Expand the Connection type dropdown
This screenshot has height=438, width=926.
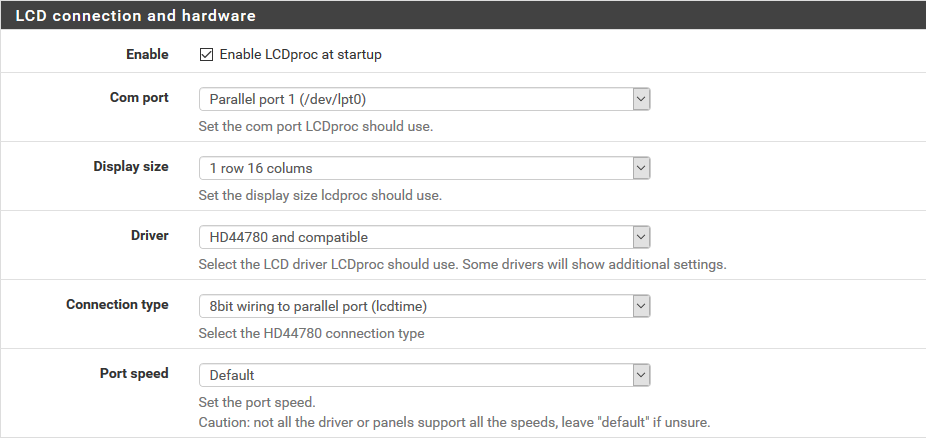click(x=424, y=306)
